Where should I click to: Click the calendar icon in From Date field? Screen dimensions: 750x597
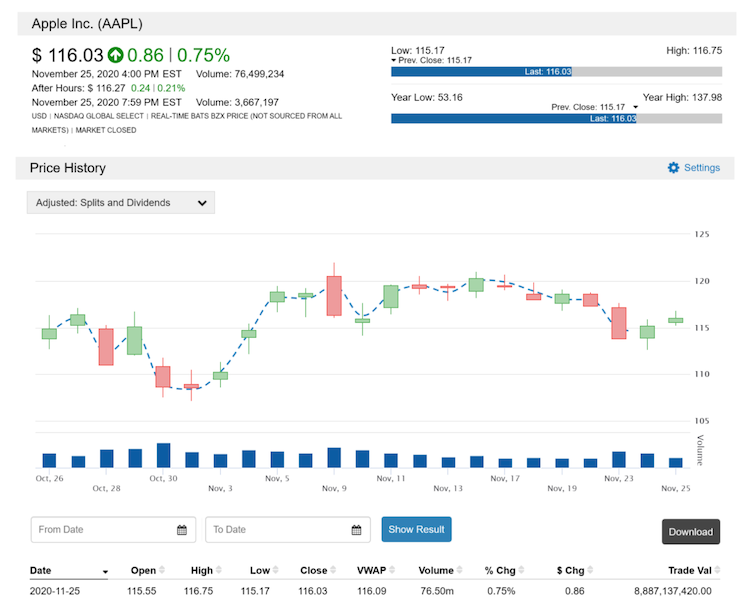pos(182,530)
